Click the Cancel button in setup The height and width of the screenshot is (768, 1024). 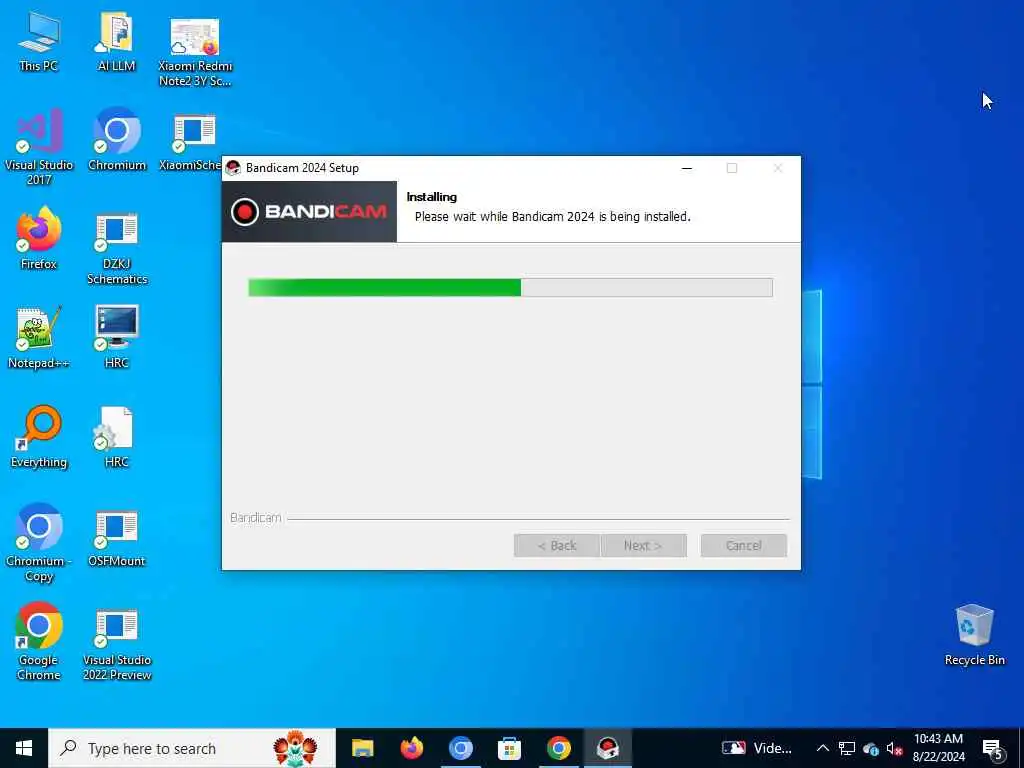click(x=744, y=545)
